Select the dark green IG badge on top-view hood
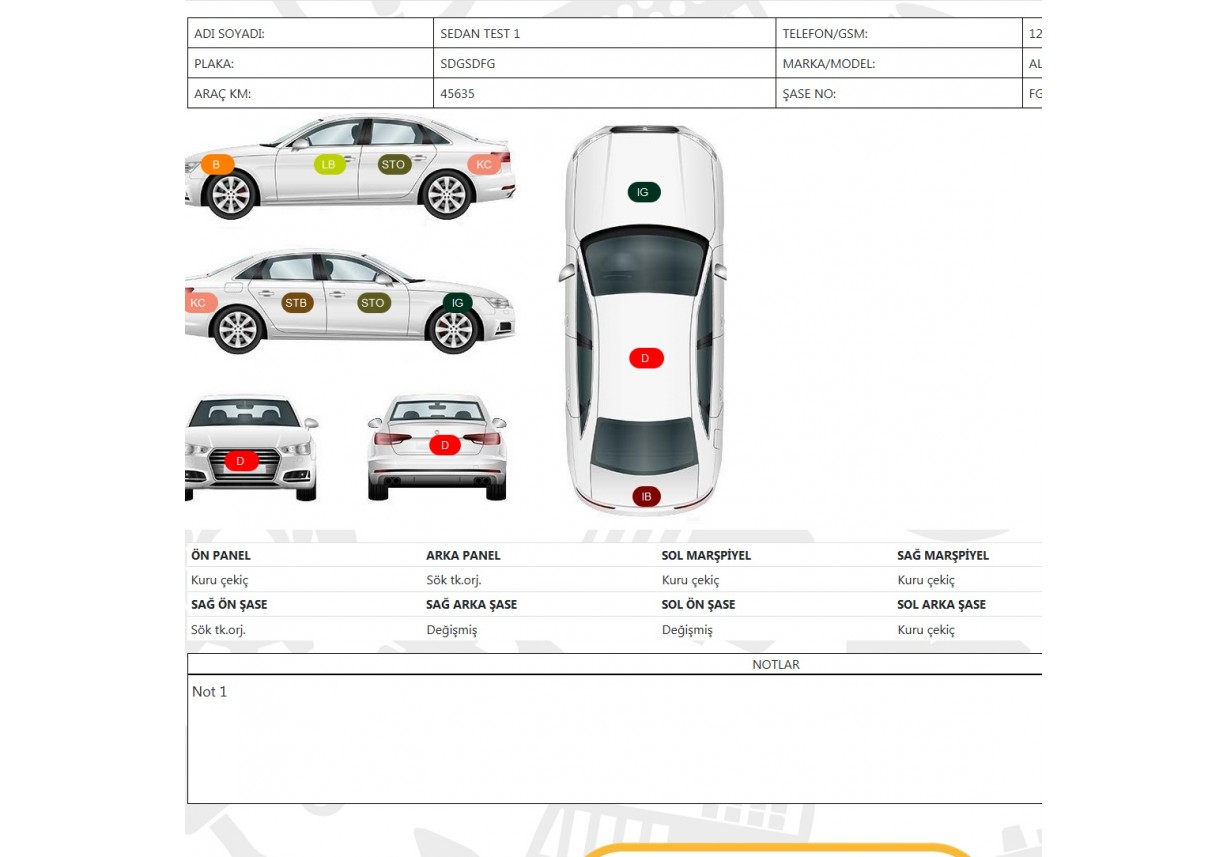Viewport: 1227px width, 857px height. (643, 192)
